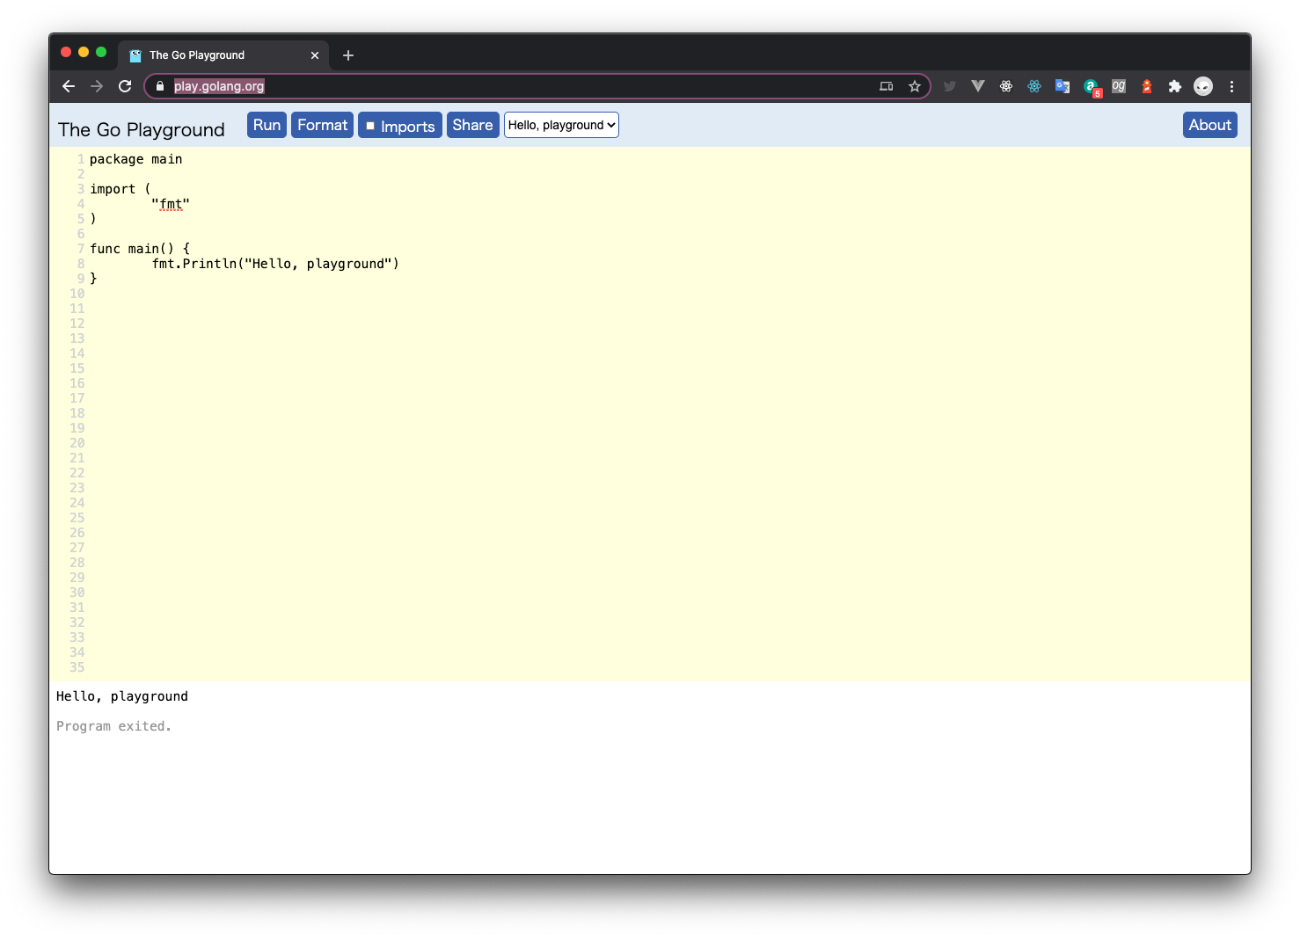This screenshot has width=1300, height=939.
Task: Click the Go gopher tab favicon
Action: 135,55
